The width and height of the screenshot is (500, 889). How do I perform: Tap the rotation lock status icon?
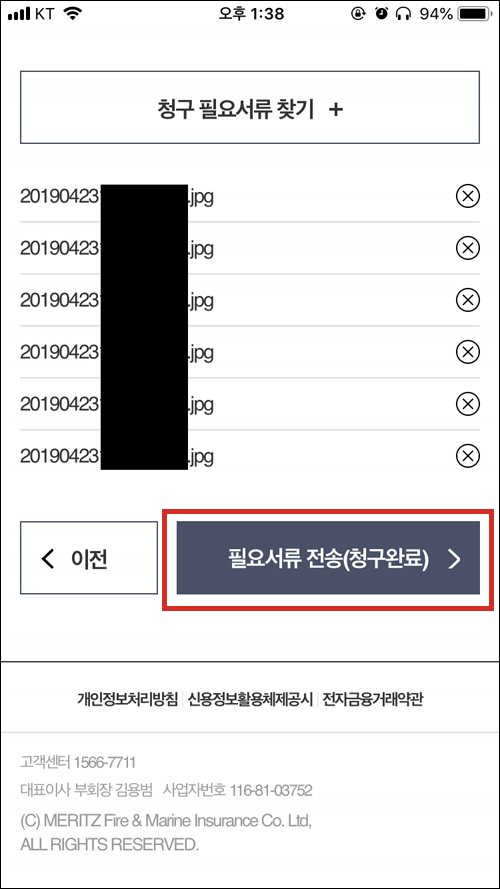358,14
